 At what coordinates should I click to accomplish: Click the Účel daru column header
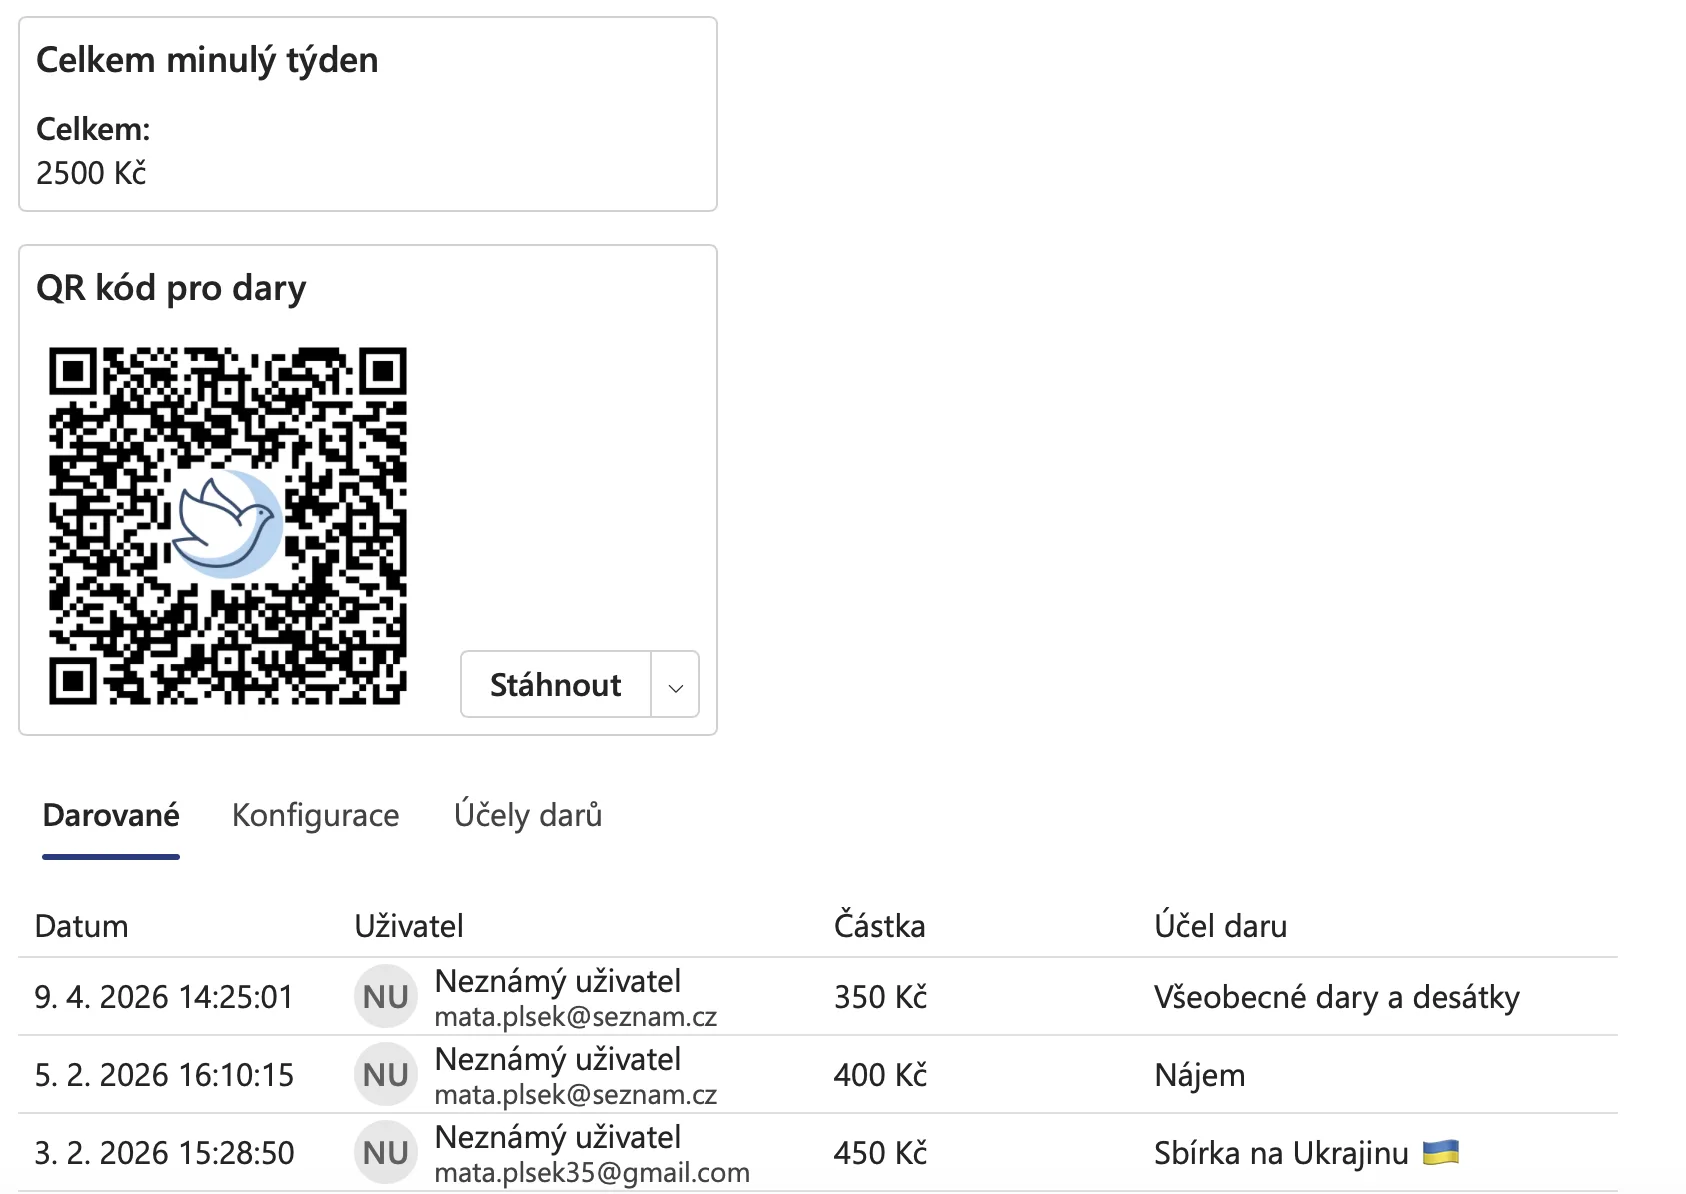click(x=1220, y=926)
